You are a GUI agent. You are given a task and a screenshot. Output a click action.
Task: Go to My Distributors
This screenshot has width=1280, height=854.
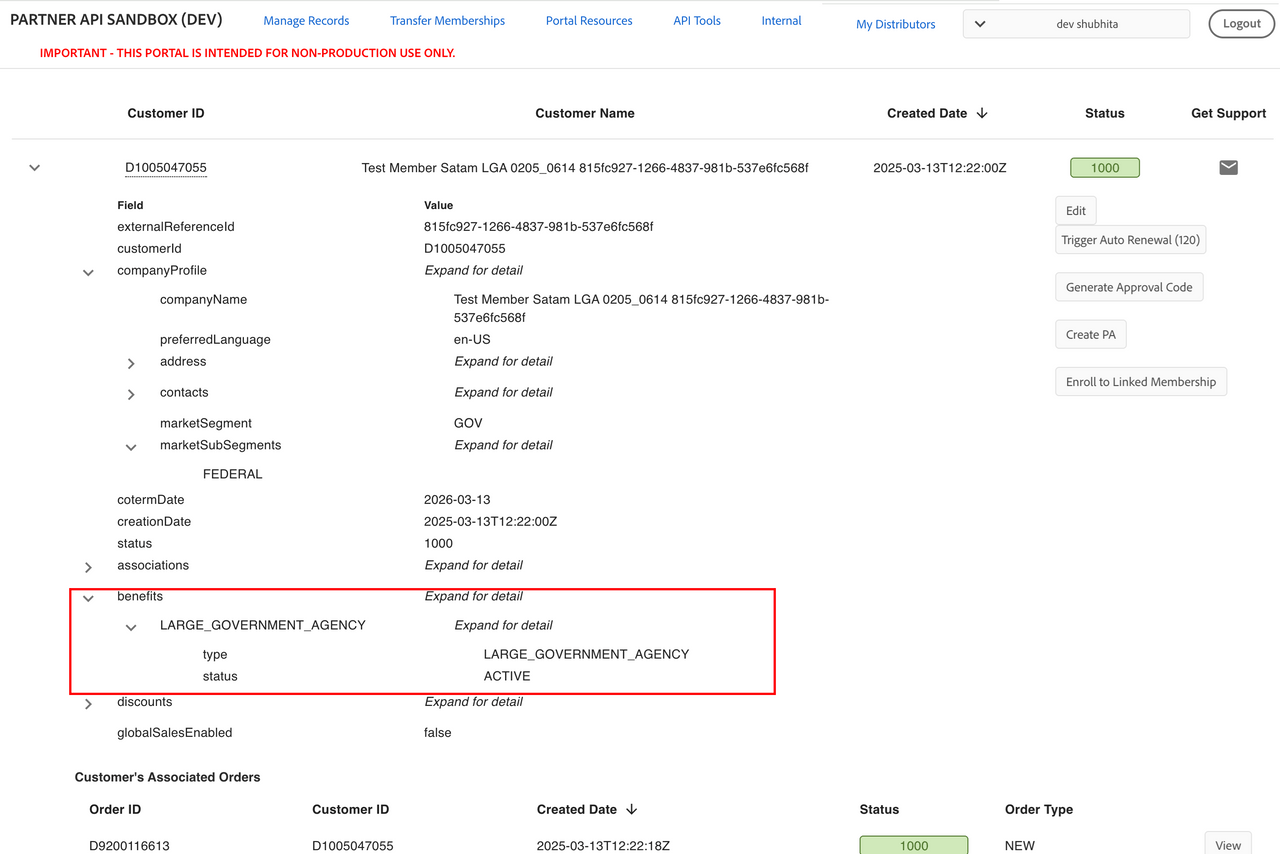895,24
